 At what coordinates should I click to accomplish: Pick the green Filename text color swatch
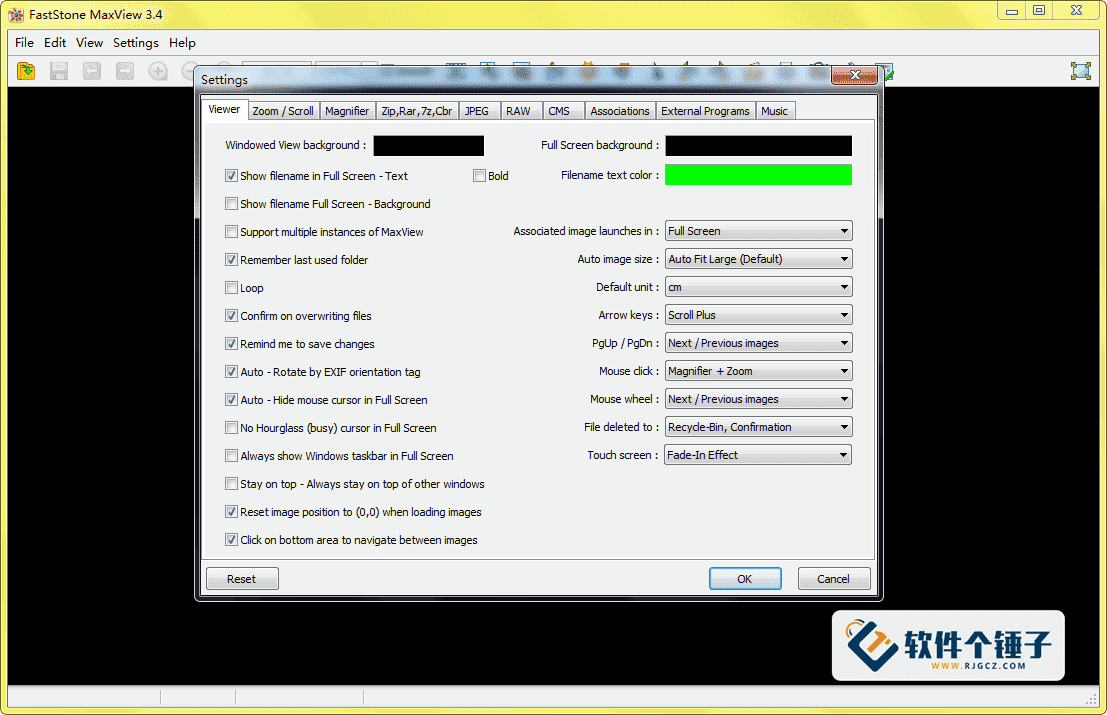758,175
